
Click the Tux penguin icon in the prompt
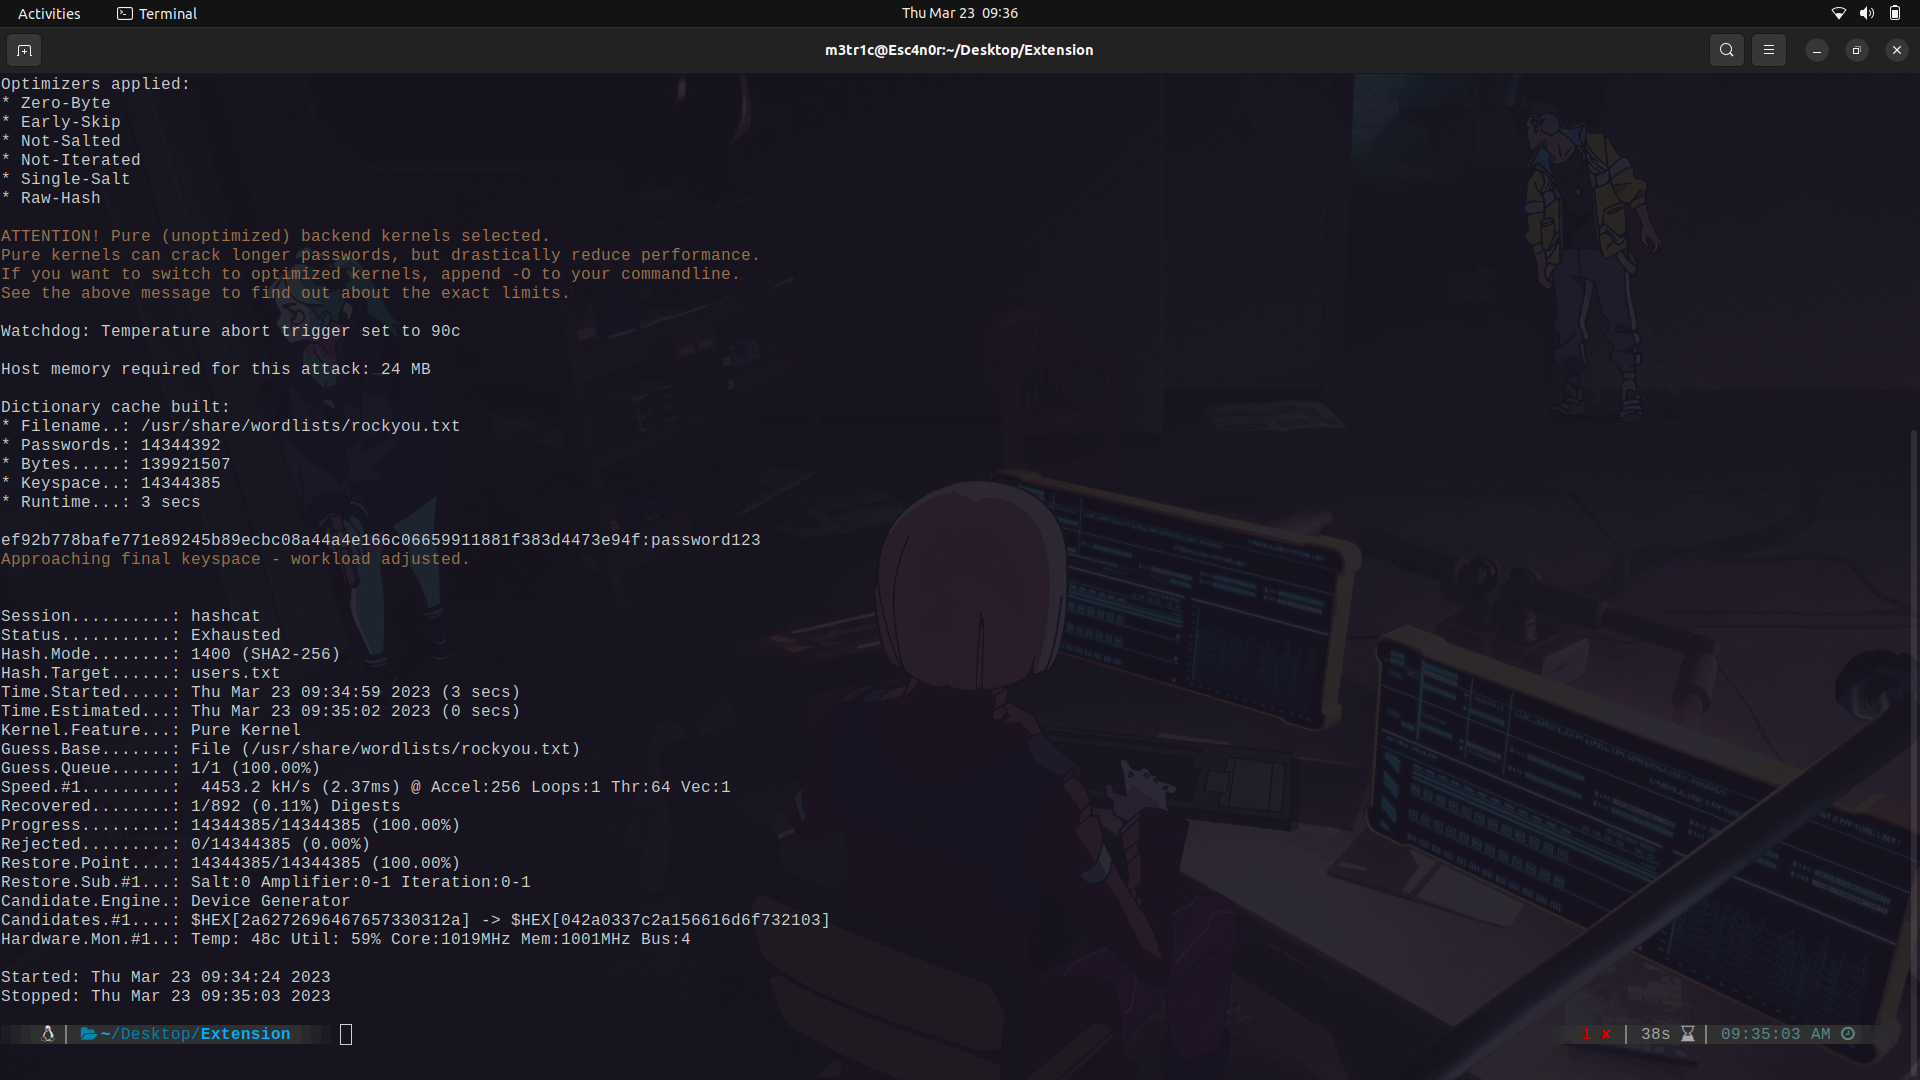(x=46, y=1034)
